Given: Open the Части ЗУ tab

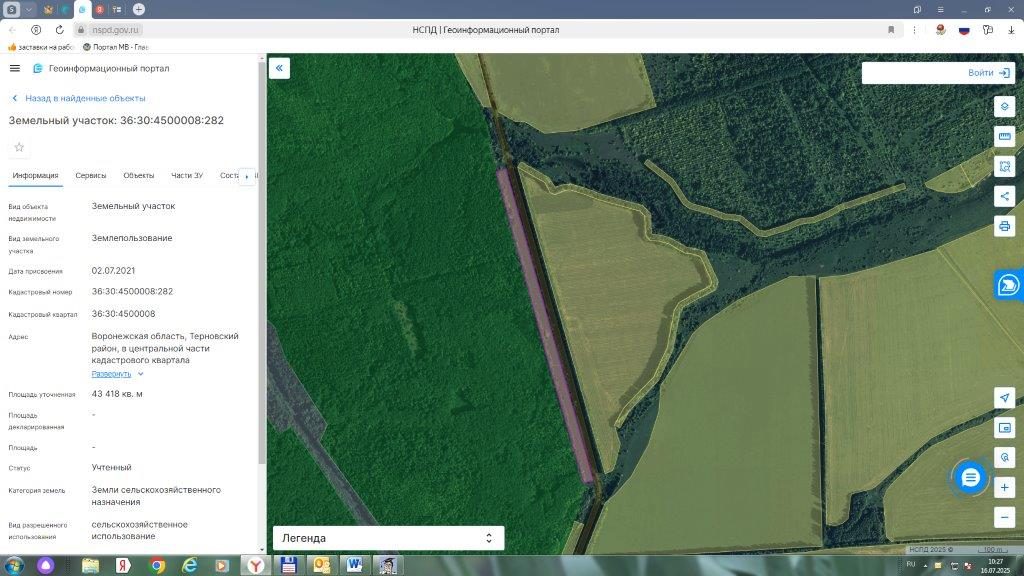Looking at the screenshot, I should (x=187, y=176).
